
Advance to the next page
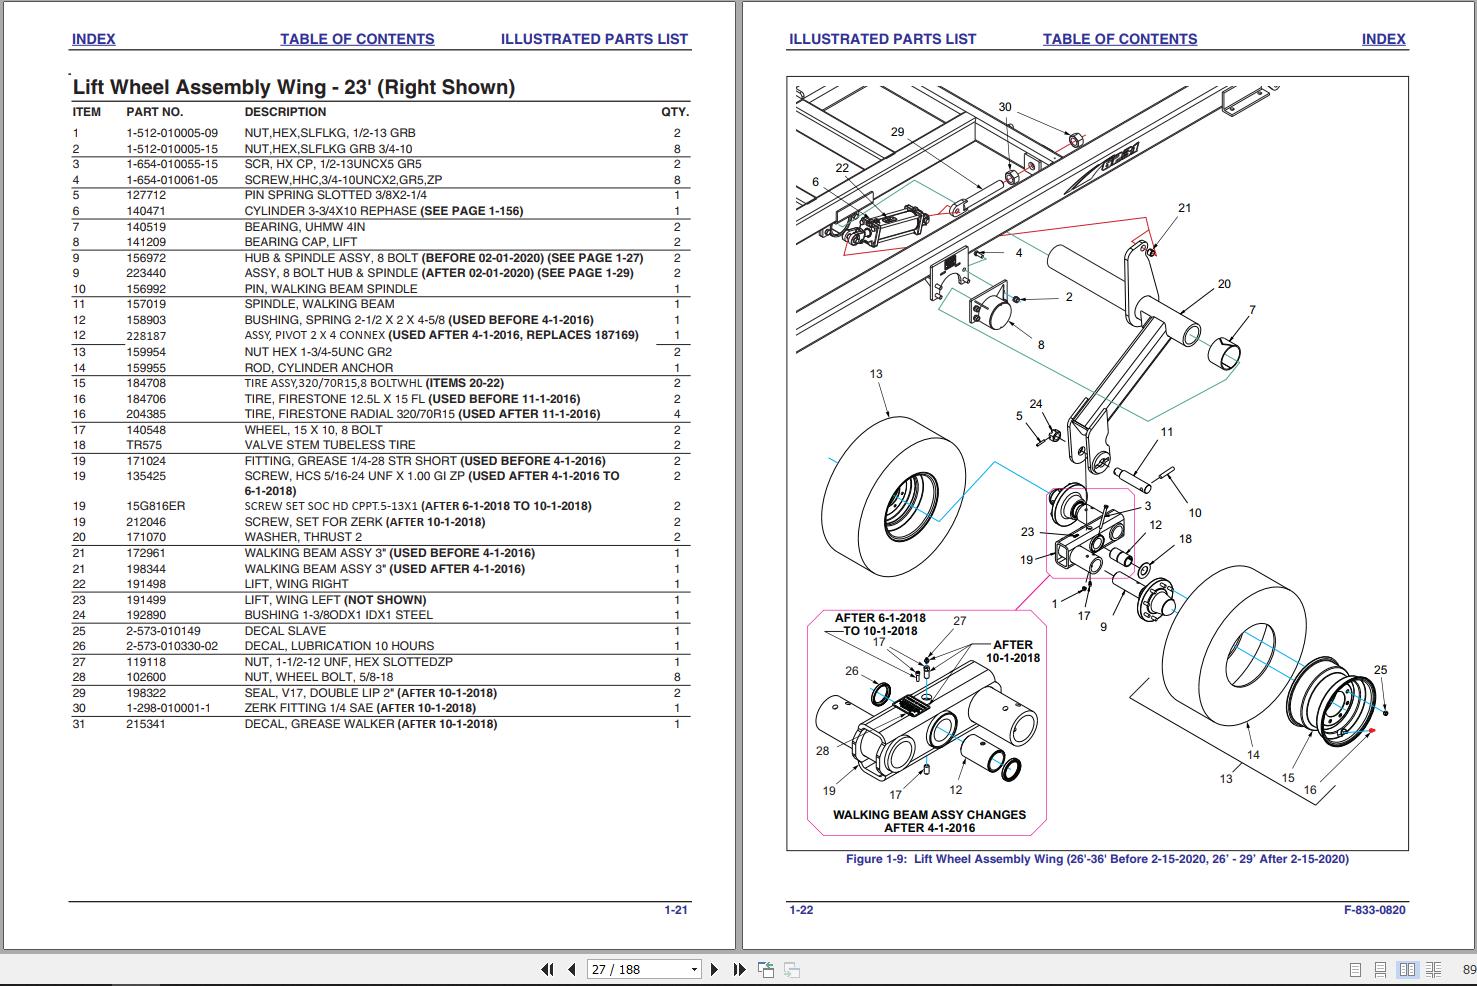coord(713,969)
